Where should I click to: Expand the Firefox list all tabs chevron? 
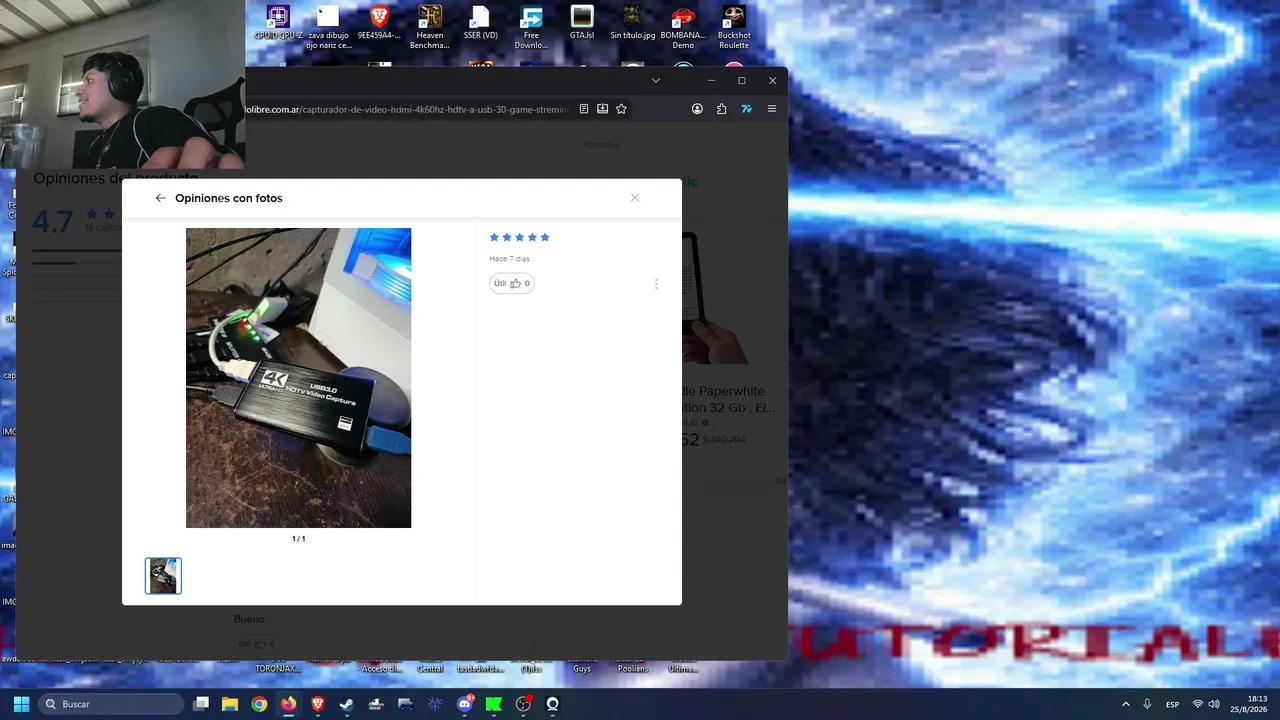click(656, 80)
